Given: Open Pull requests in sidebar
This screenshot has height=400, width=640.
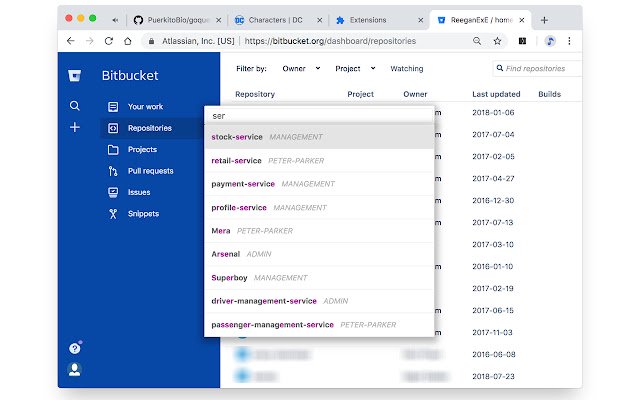Looking at the screenshot, I should point(151,171).
